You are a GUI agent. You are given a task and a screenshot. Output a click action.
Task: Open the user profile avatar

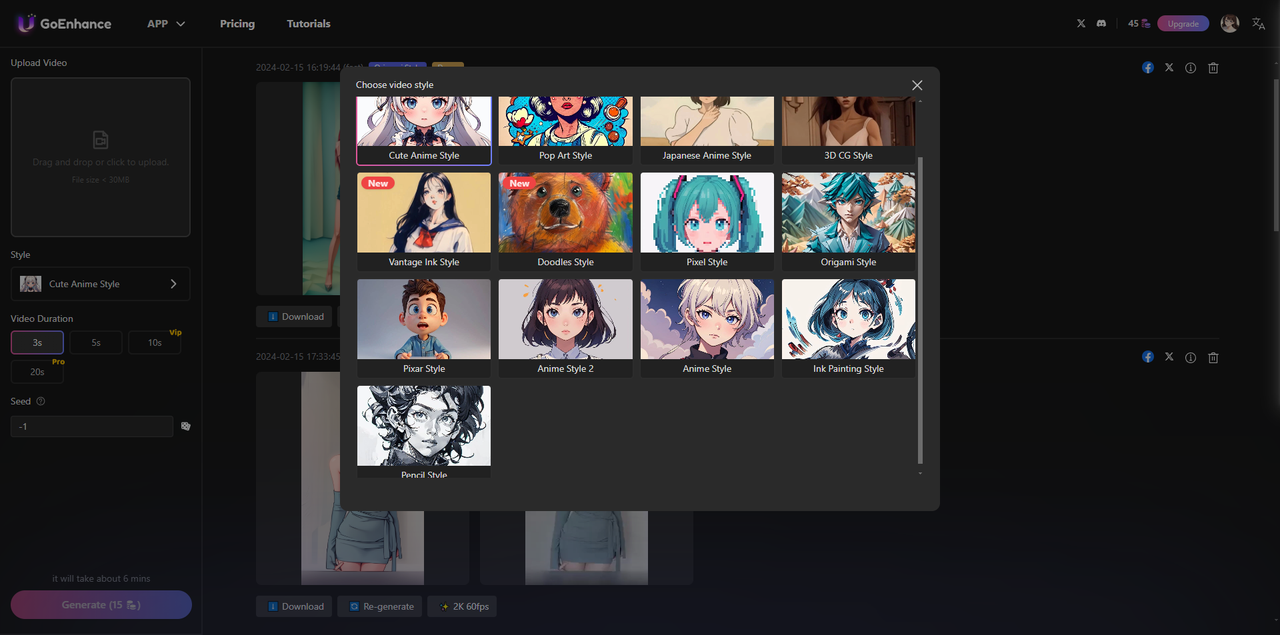click(1230, 23)
